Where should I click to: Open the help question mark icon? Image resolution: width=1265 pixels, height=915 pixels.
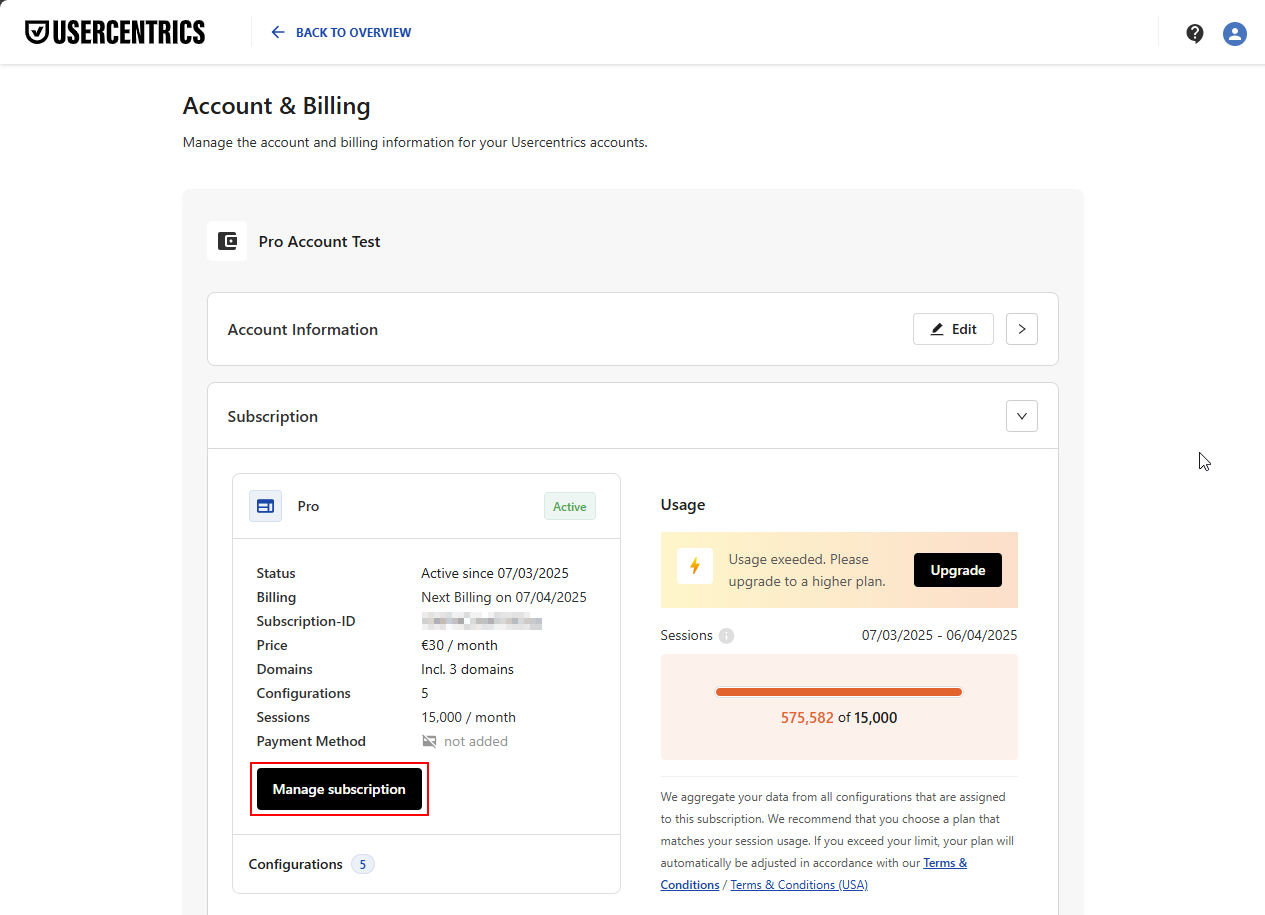tap(1195, 33)
